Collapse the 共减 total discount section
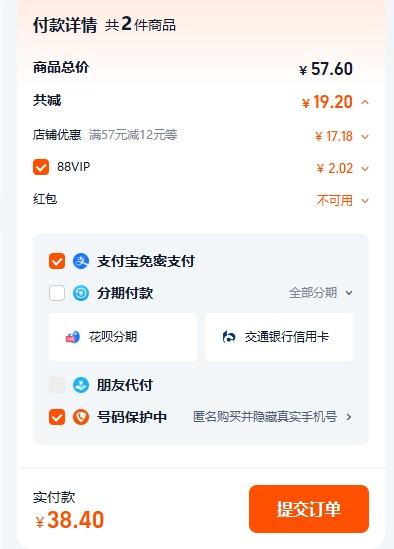394x549 pixels. coord(365,102)
